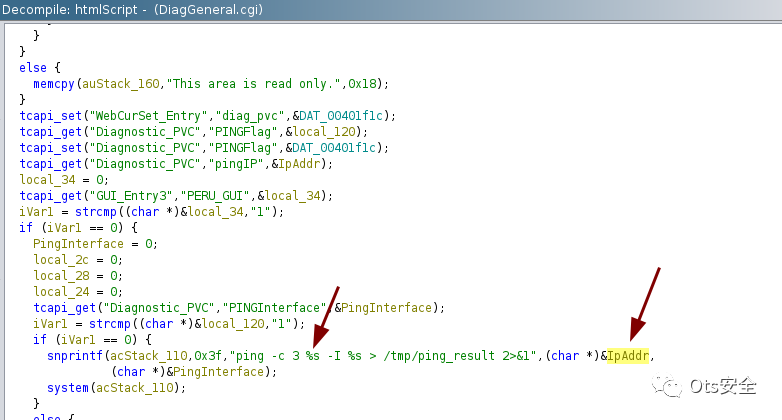Click the 0x18 length argument
The height and width of the screenshot is (420, 782).
pyautogui.click(x=362, y=84)
